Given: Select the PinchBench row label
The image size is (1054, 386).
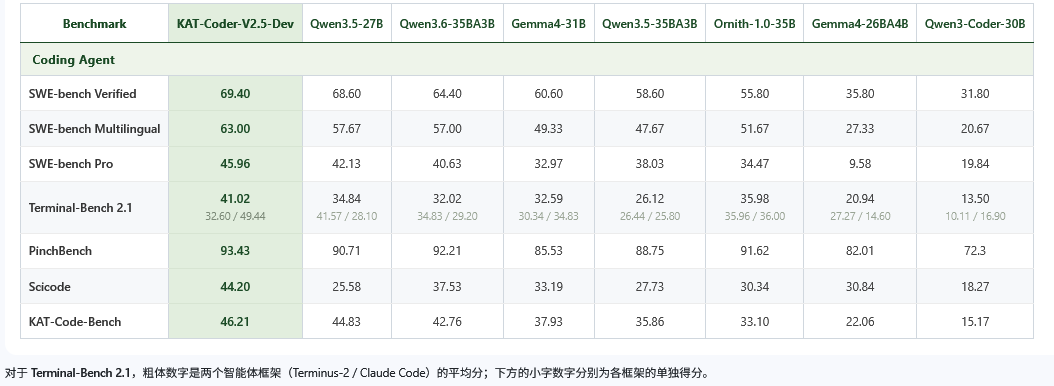Looking at the screenshot, I should [x=60, y=251].
